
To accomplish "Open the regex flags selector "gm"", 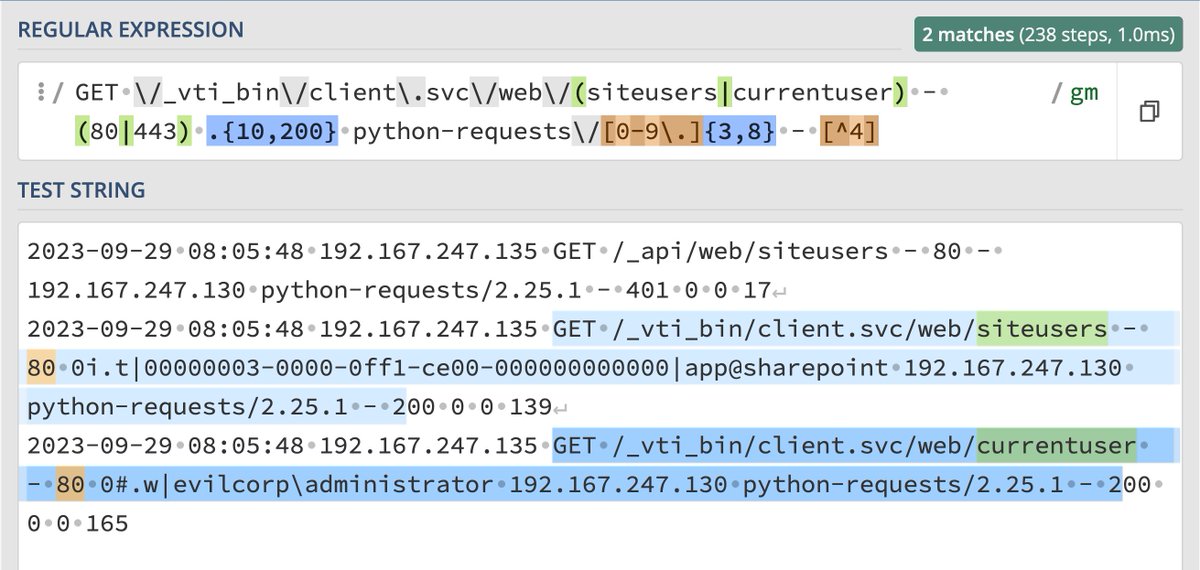I will click(1084, 93).
